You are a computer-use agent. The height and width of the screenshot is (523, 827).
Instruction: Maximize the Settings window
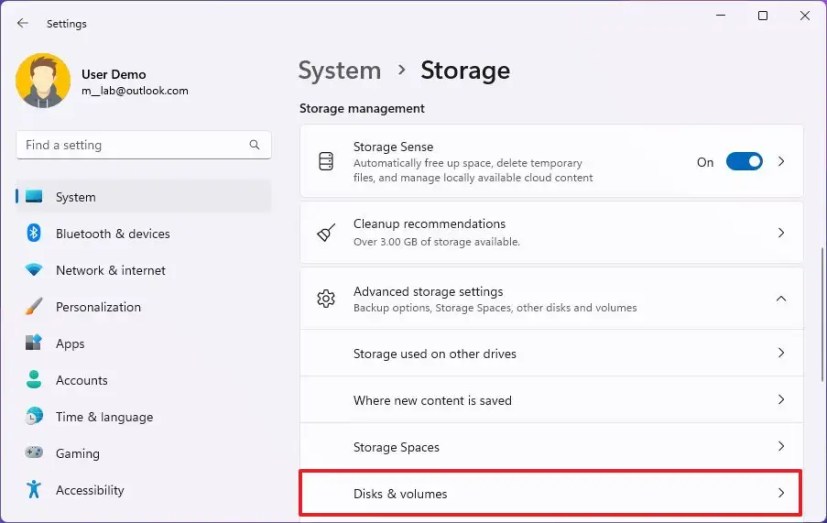[763, 16]
